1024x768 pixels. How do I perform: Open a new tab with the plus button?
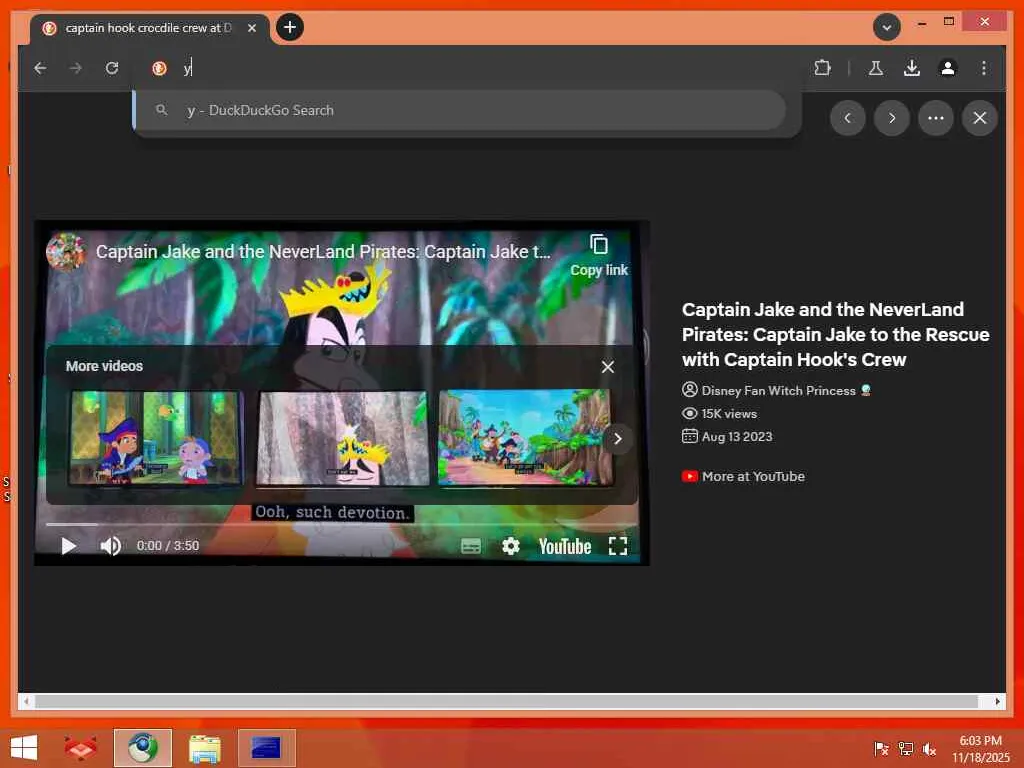(x=290, y=27)
